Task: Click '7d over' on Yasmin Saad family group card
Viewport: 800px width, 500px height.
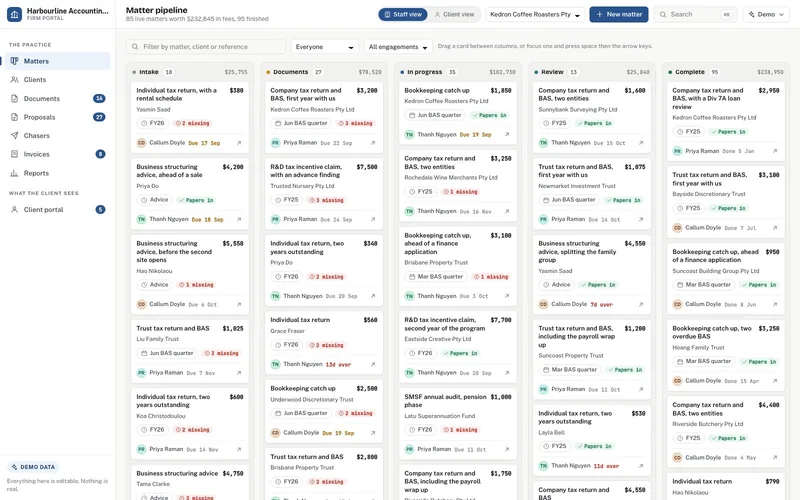Action: (601, 304)
